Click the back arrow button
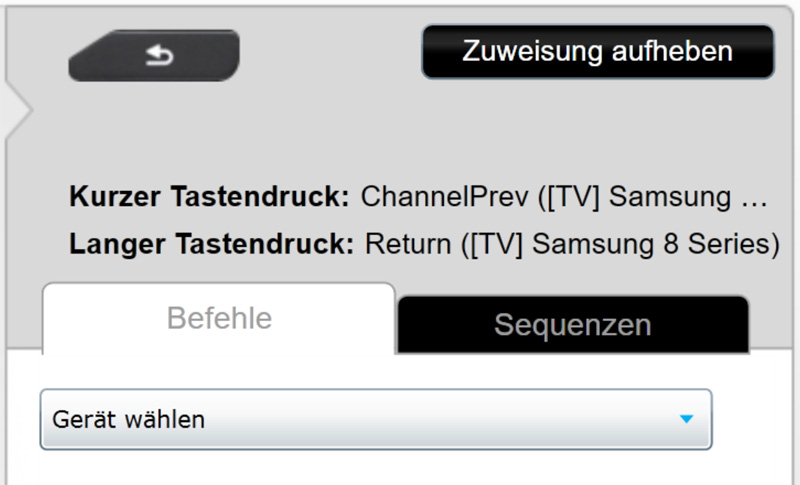This screenshot has height=485, width=800. point(154,56)
